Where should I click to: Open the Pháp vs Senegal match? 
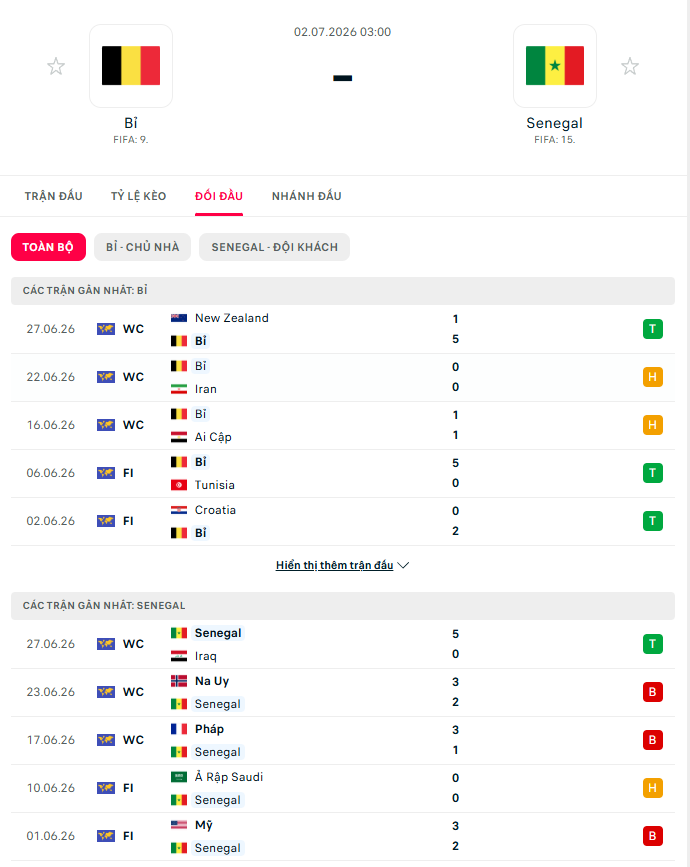(343, 740)
